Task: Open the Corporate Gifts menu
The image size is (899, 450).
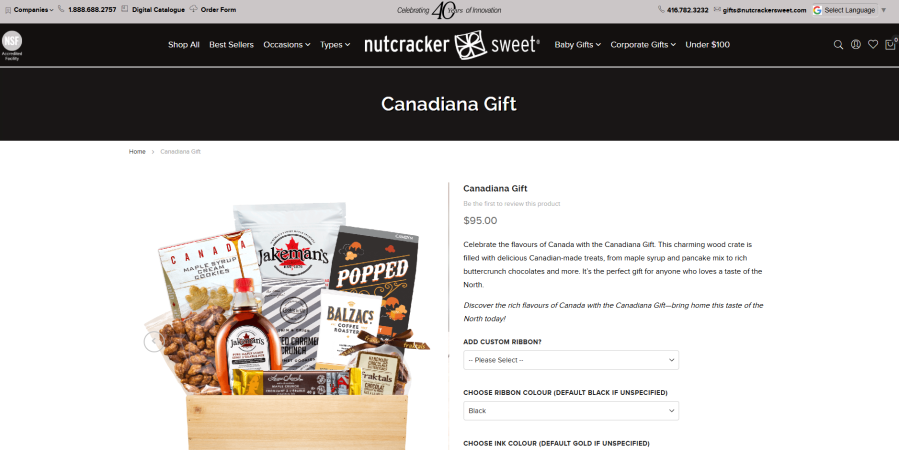Action: (x=643, y=45)
